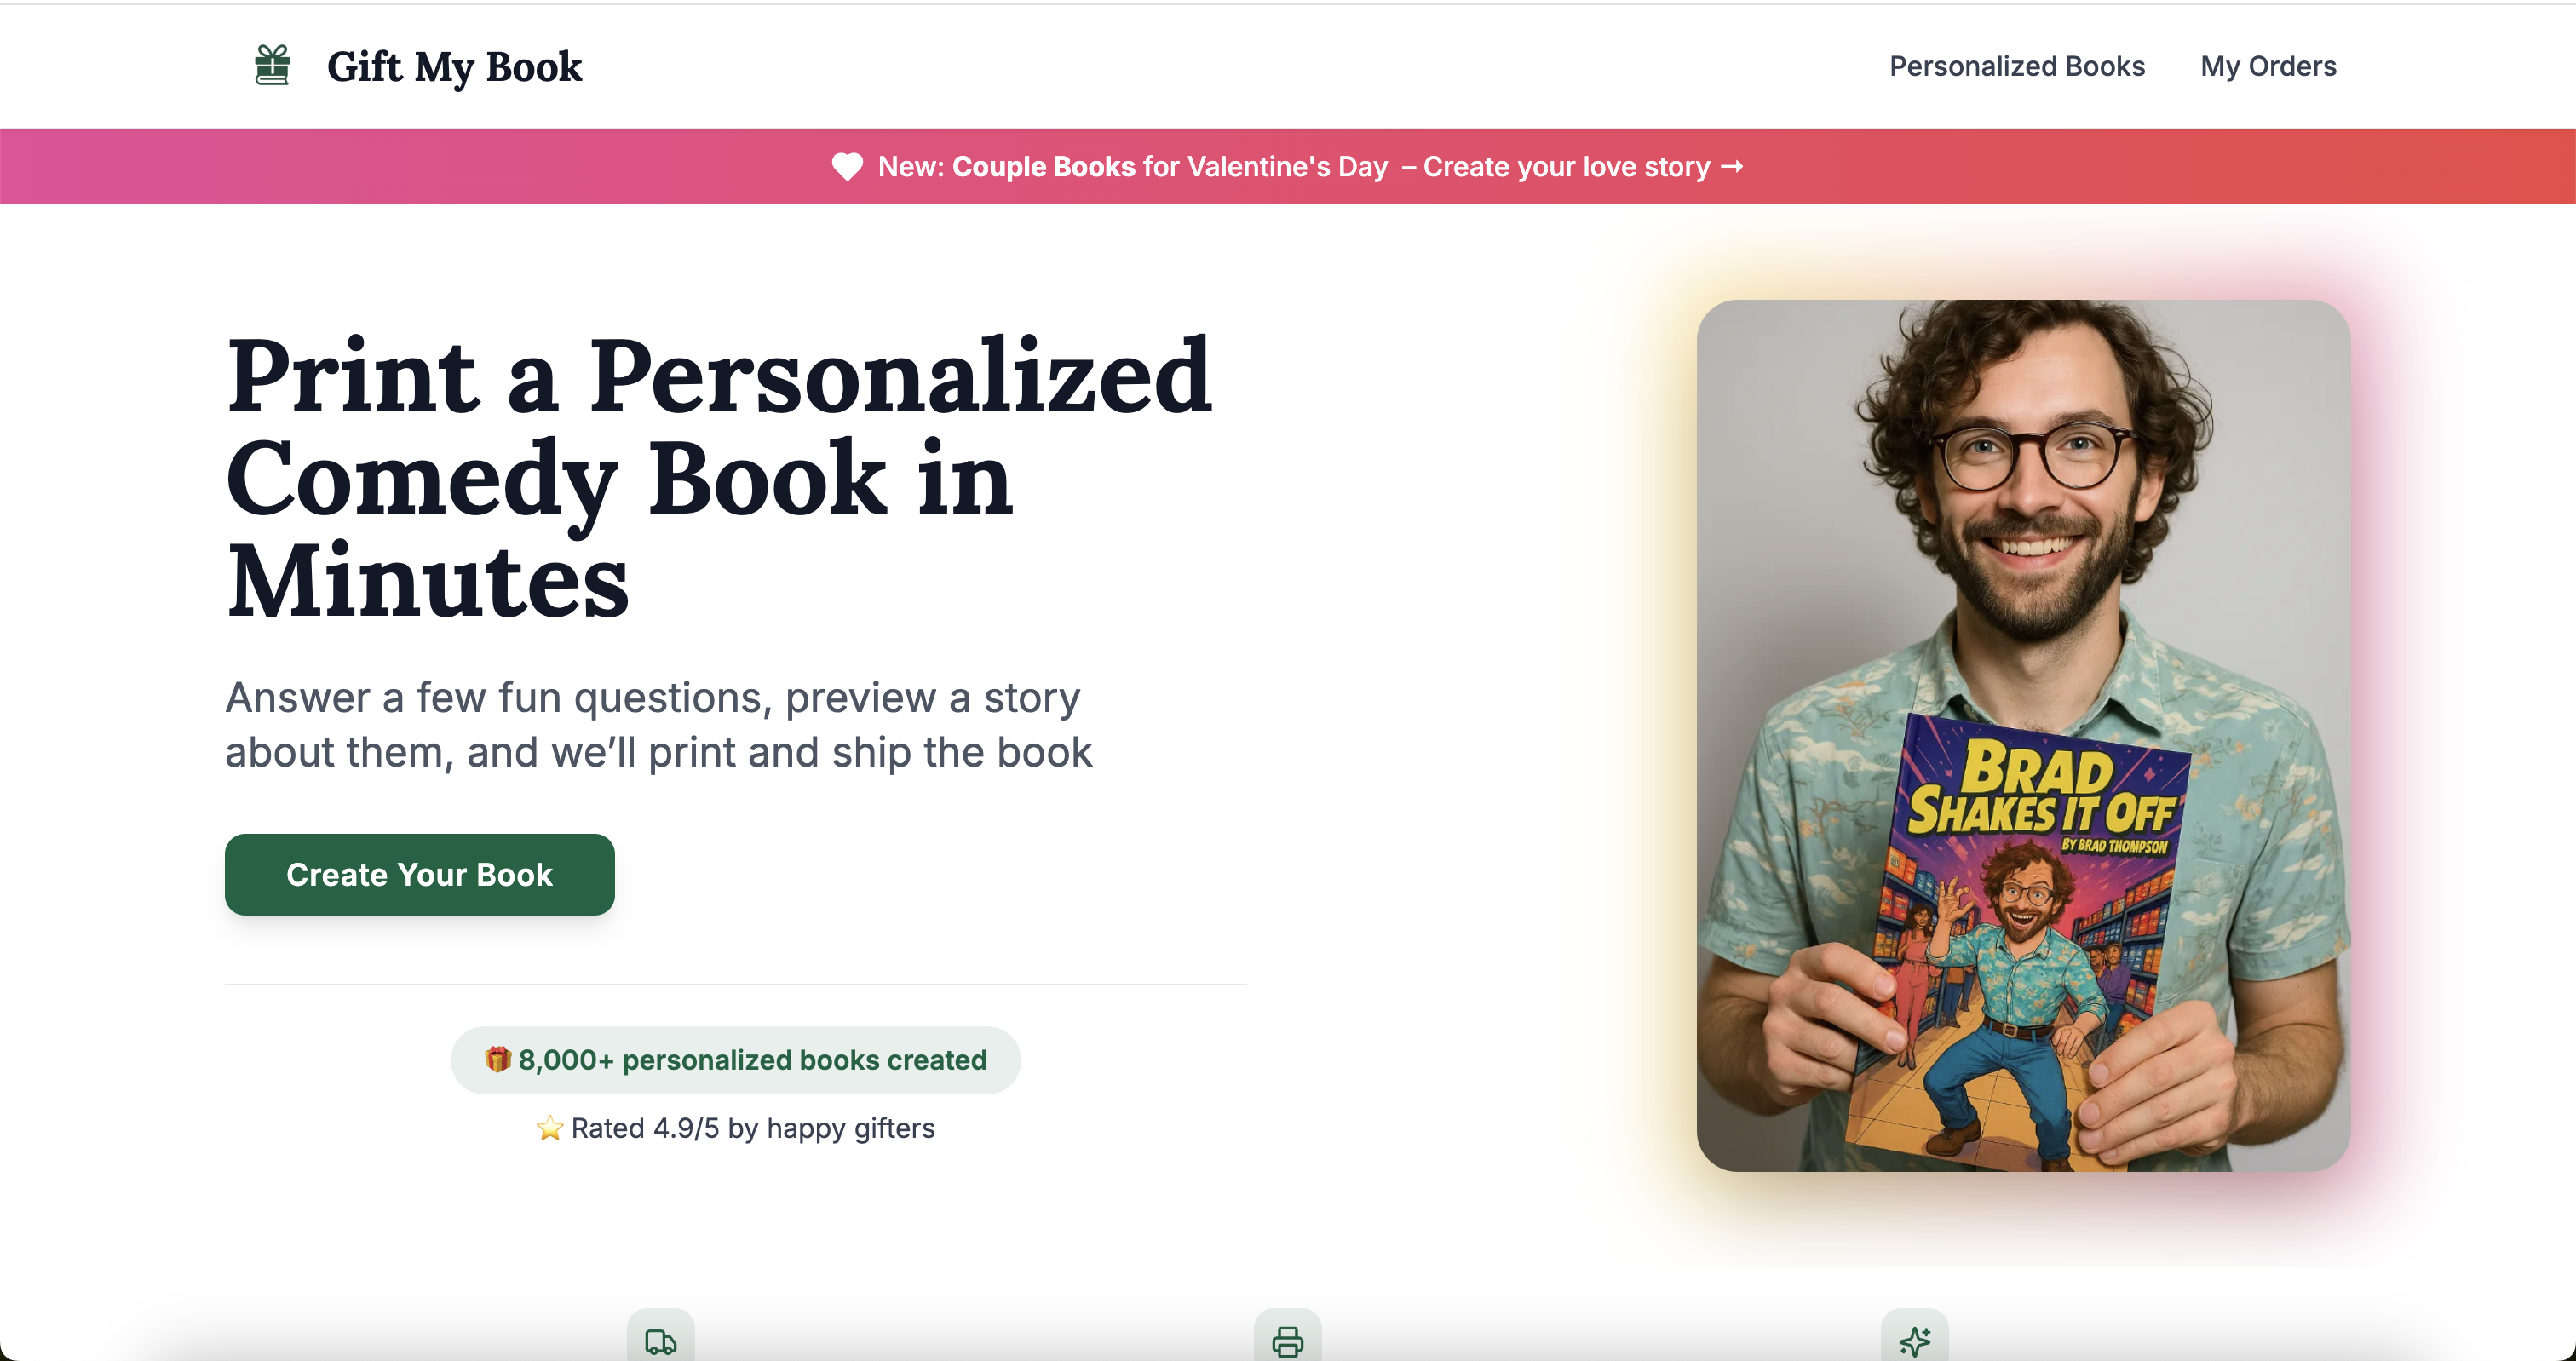This screenshot has width=2576, height=1361.
Task: Click the arrow in the Valentine's banner
Action: coord(1733,167)
